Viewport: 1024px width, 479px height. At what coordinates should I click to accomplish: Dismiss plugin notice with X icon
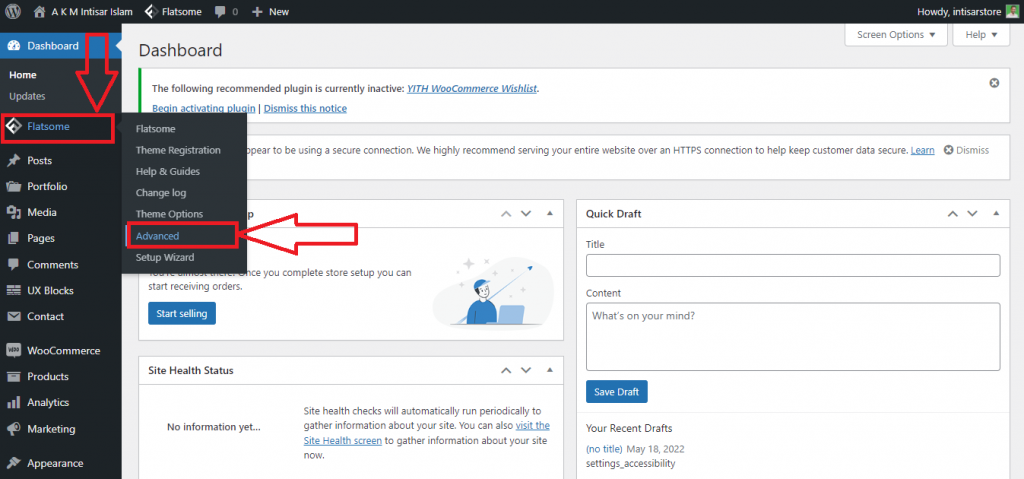(x=994, y=83)
